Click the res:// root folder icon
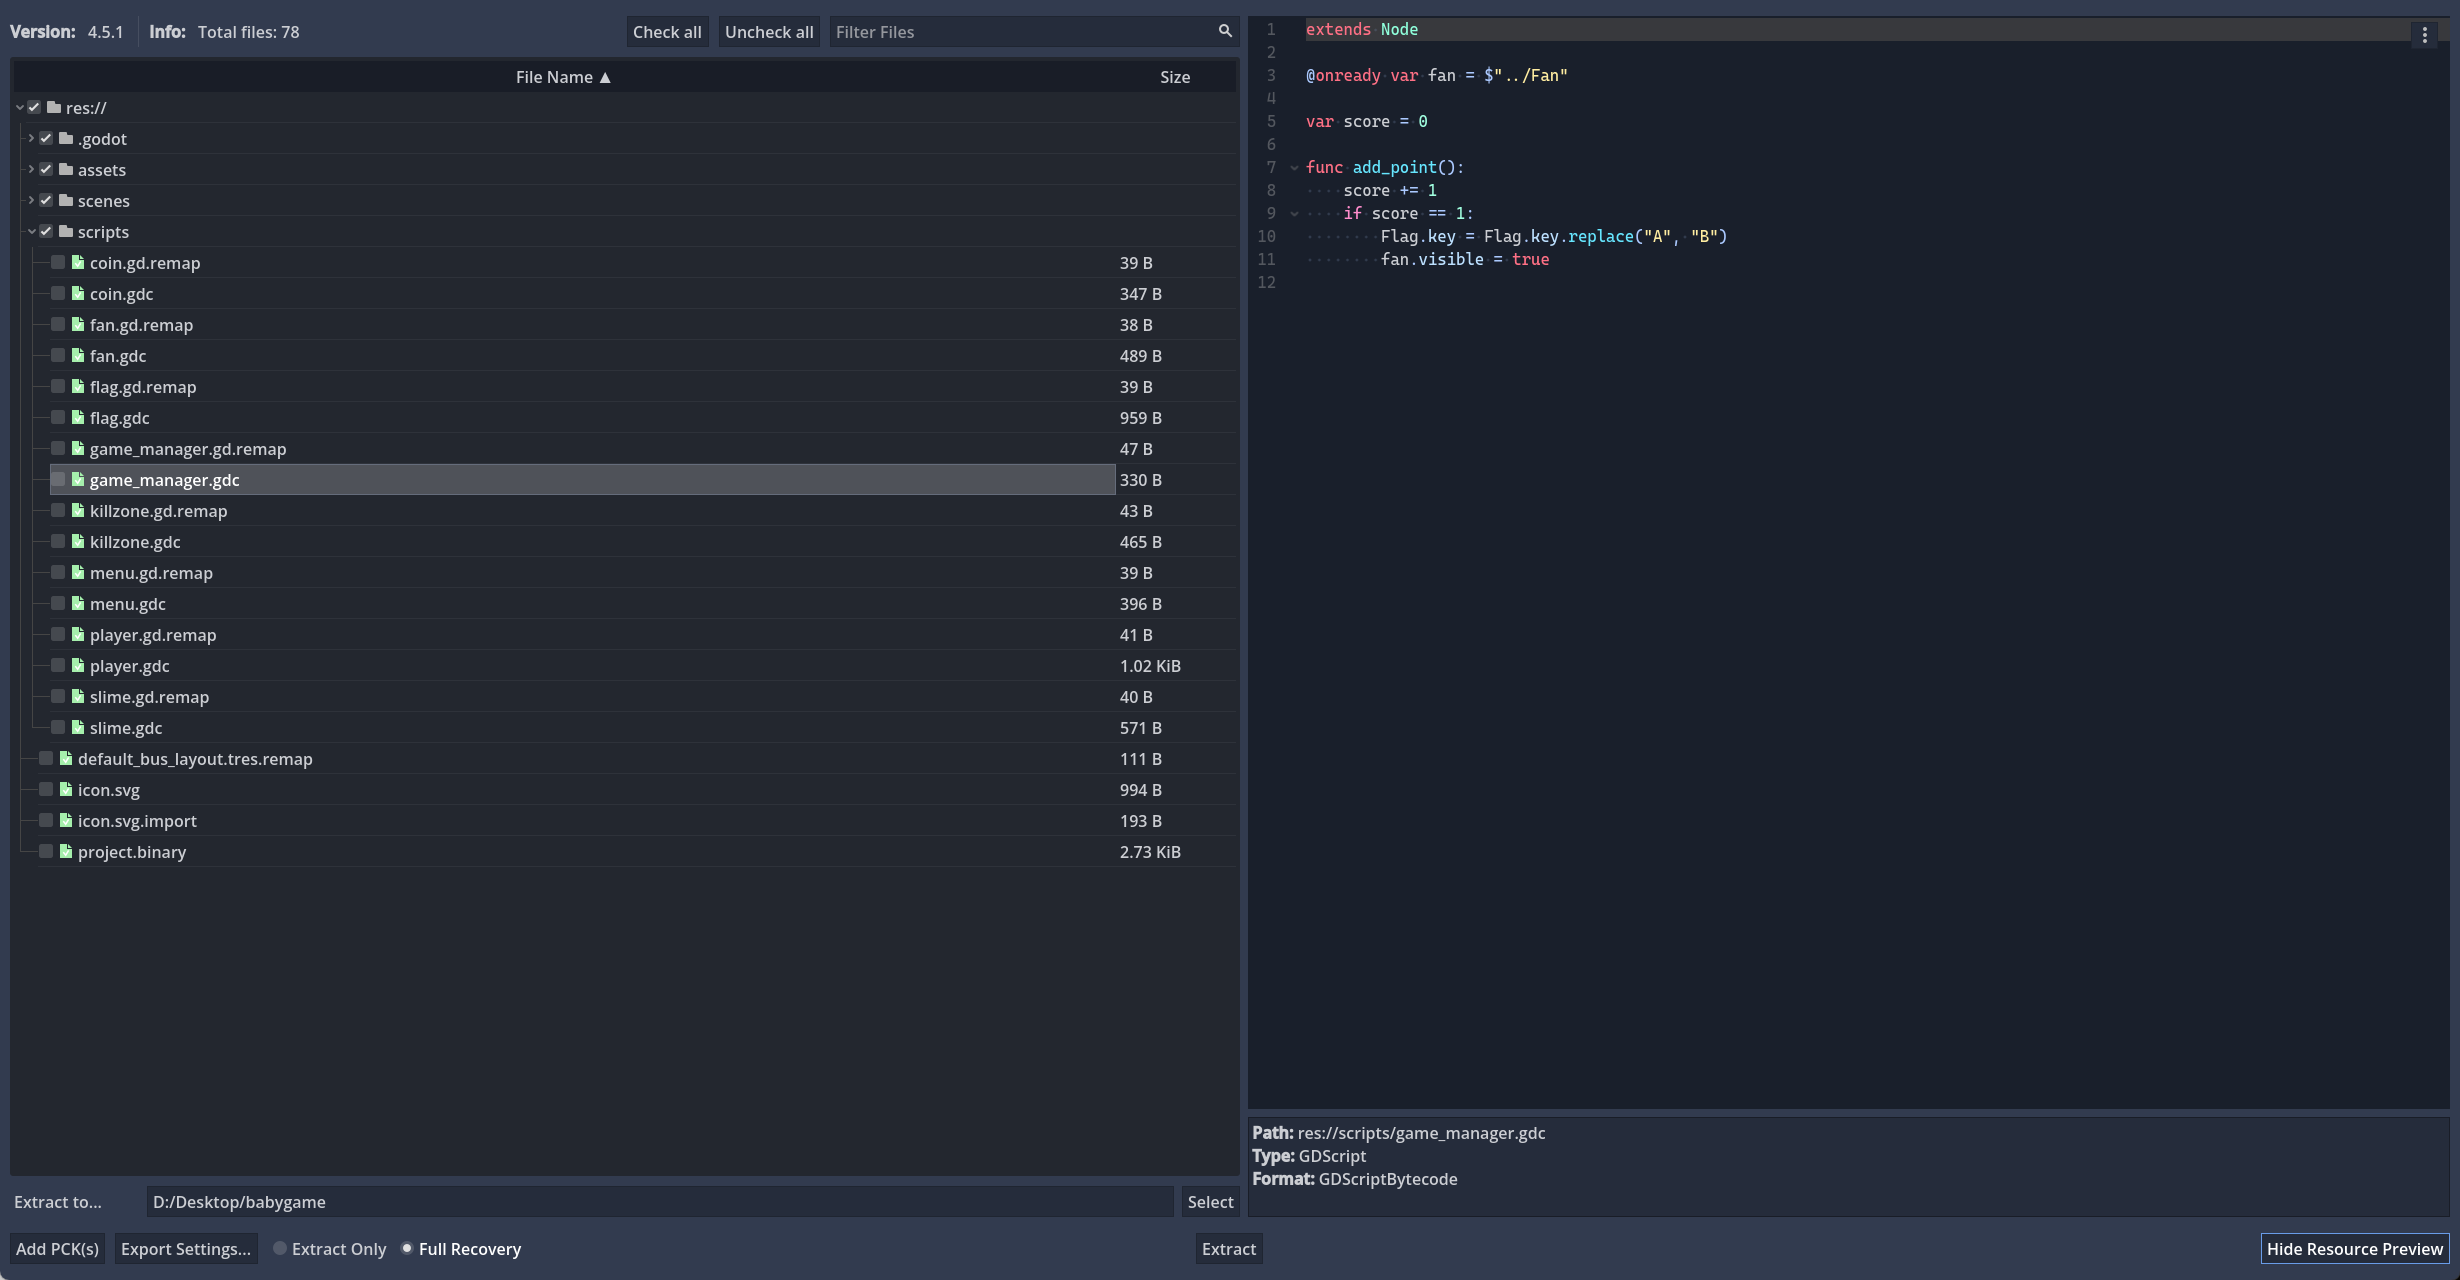This screenshot has height=1280, width=2460. tap(54, 108)
